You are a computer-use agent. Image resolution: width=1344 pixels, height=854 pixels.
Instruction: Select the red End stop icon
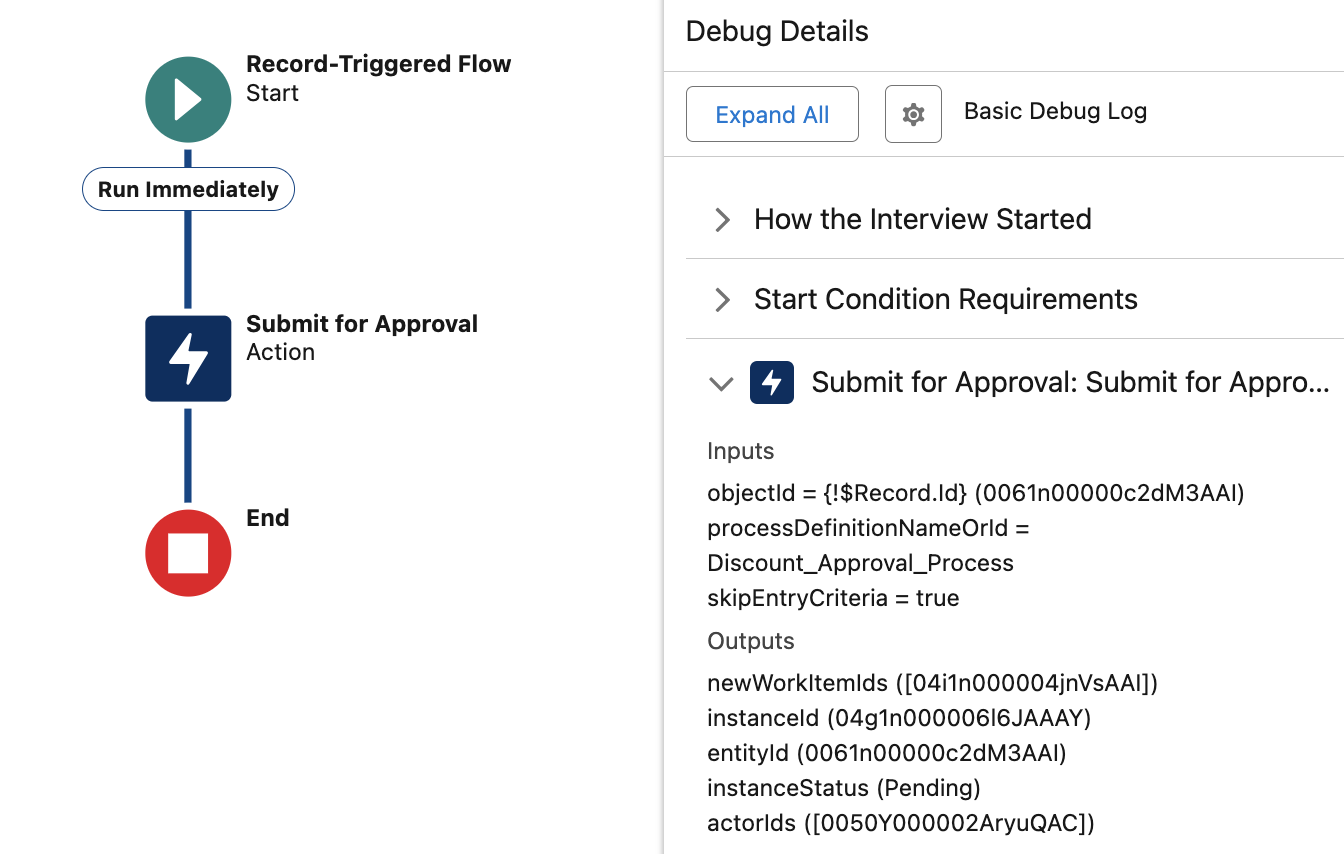coord(188,553)
